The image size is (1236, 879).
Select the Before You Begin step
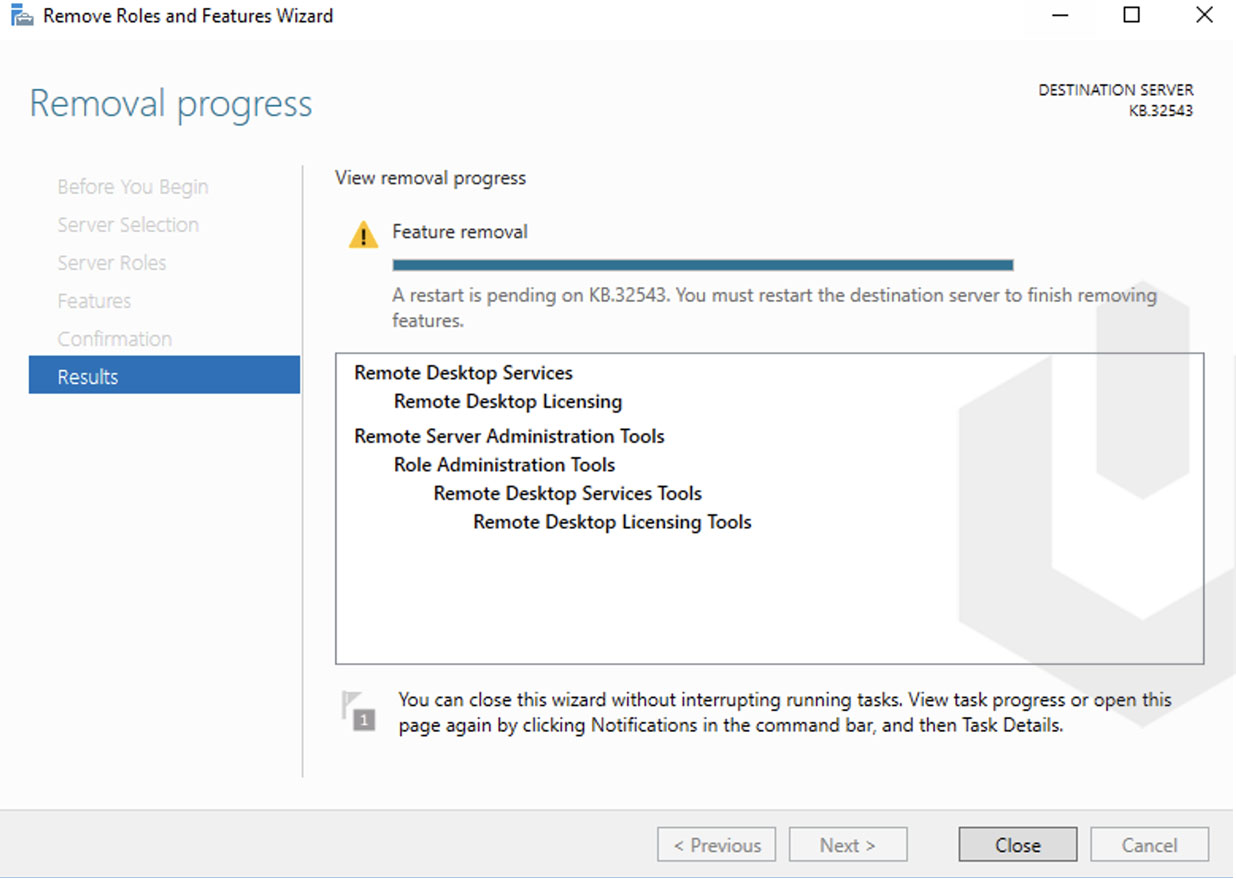coord(132,186)
